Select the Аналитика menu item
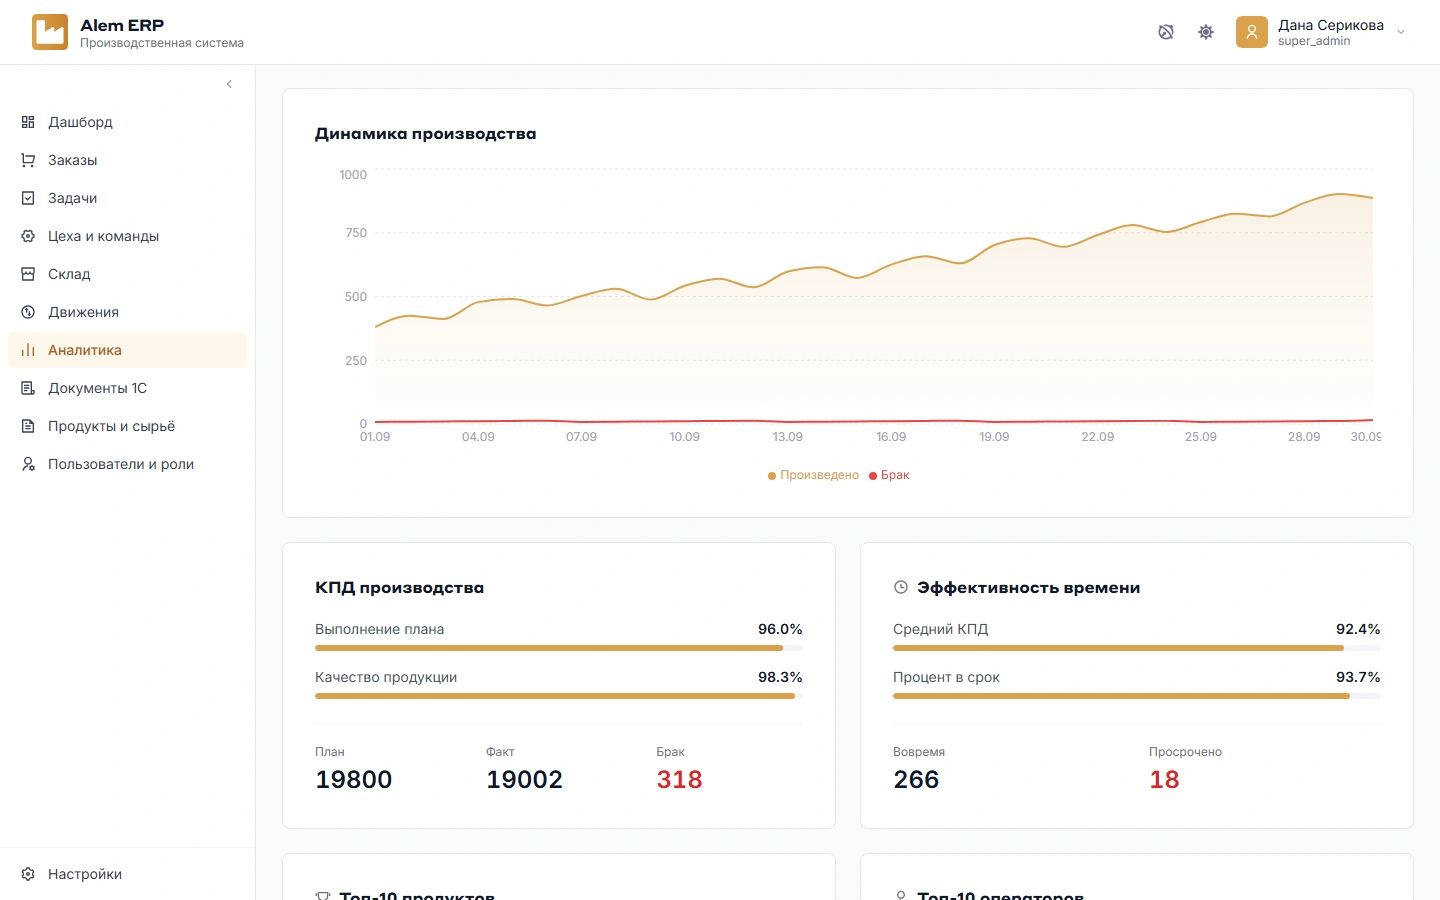 pyautogui.click(x=127, y=350)
